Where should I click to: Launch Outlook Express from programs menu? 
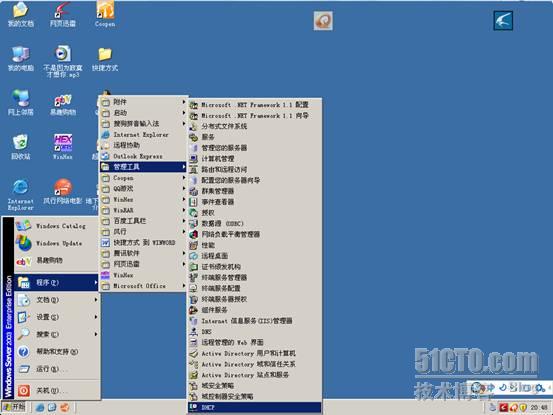[x=143, y=156]
